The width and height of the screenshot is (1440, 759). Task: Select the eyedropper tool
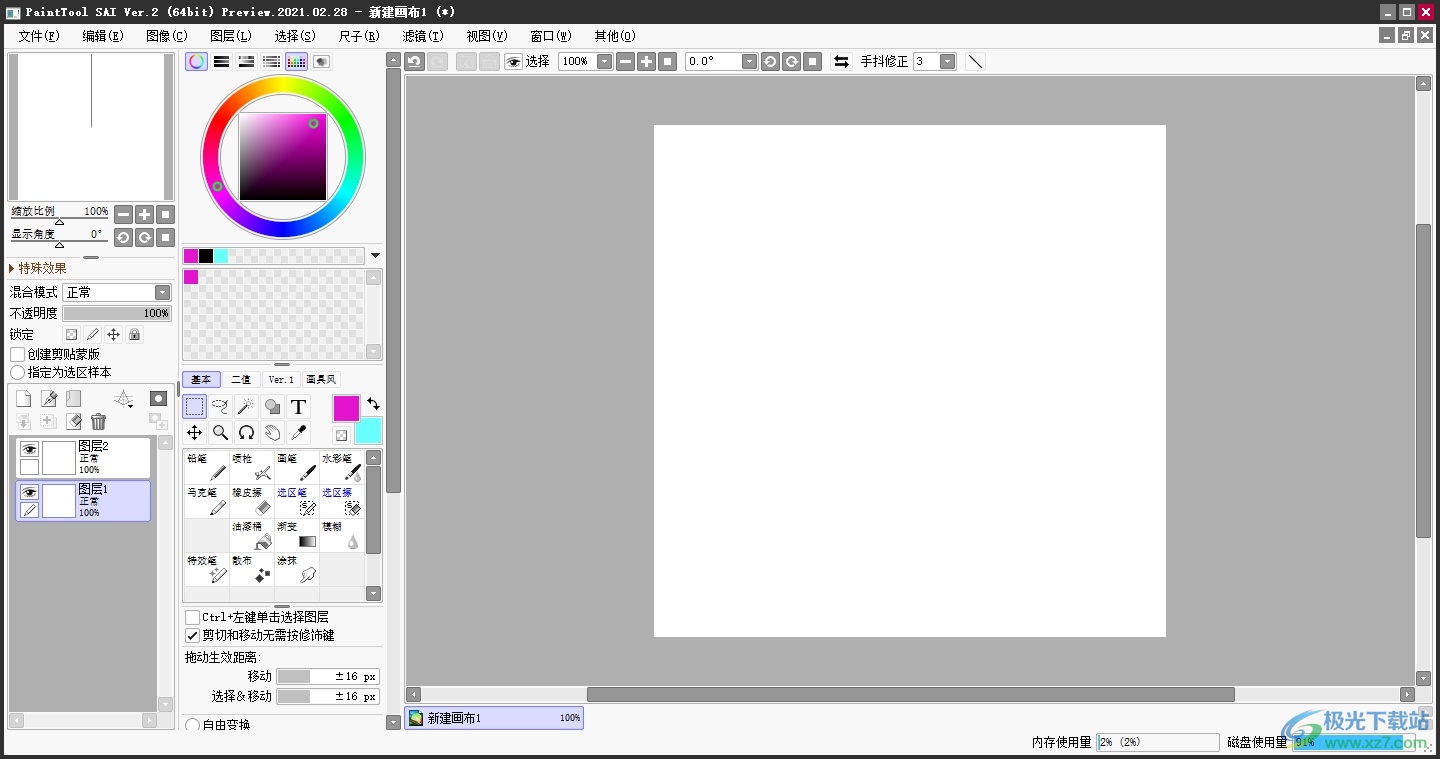tap(298, 432)
